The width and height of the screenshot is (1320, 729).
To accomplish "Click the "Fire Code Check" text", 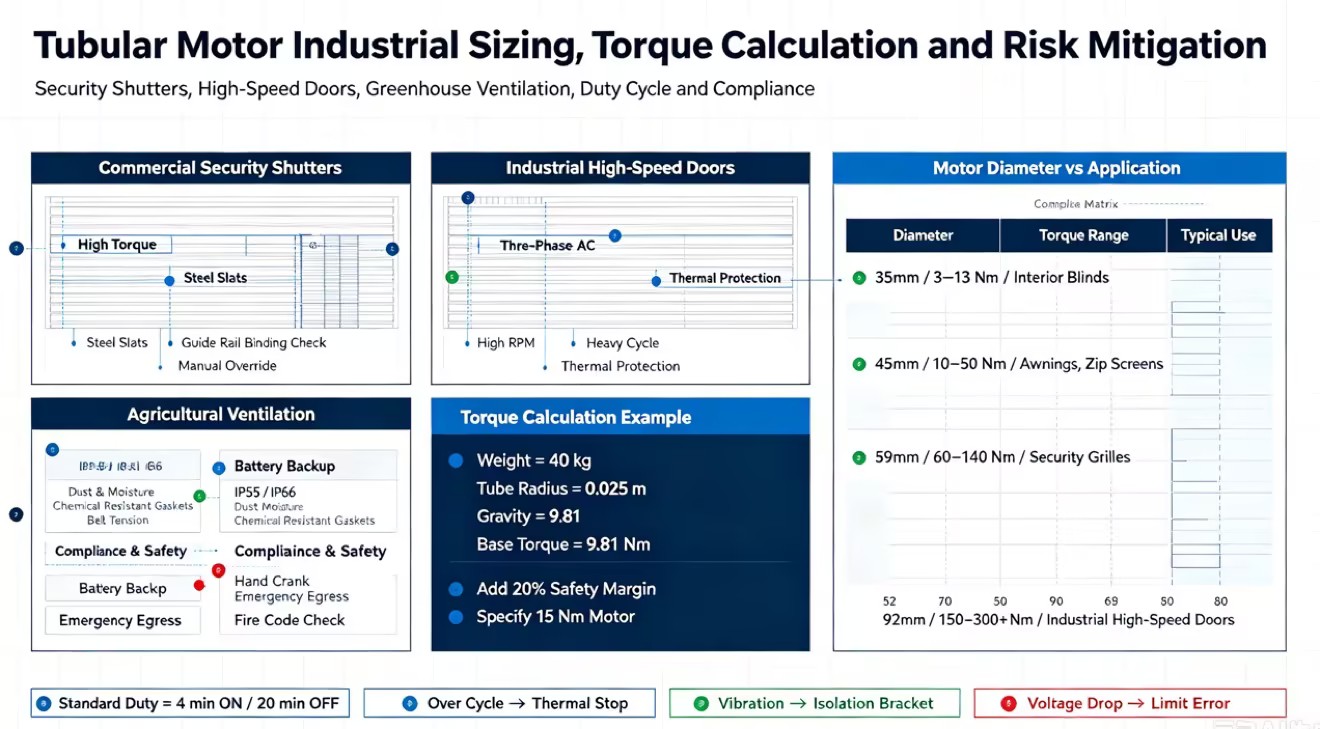I will coord(290,620).
